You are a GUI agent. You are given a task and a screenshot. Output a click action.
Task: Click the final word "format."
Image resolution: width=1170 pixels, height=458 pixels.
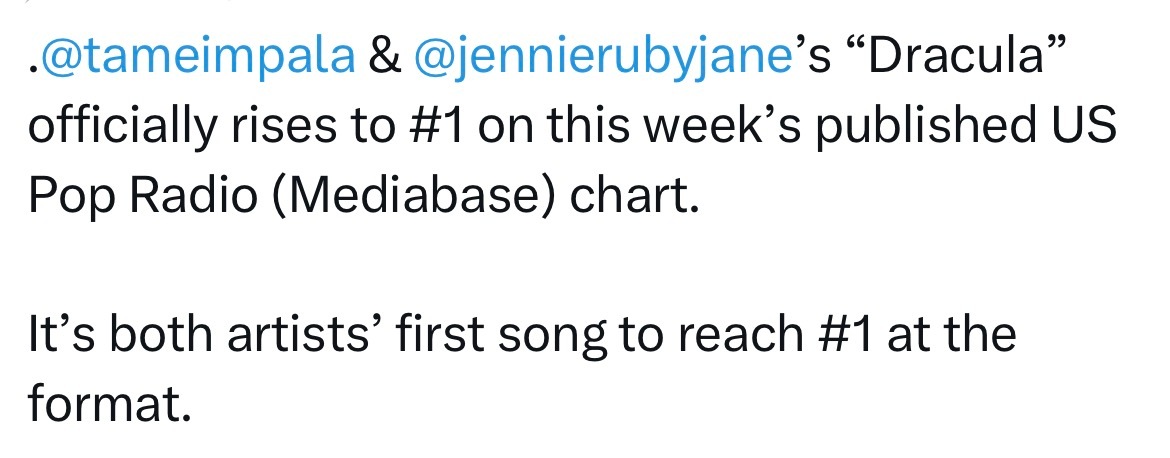(110, 402)
